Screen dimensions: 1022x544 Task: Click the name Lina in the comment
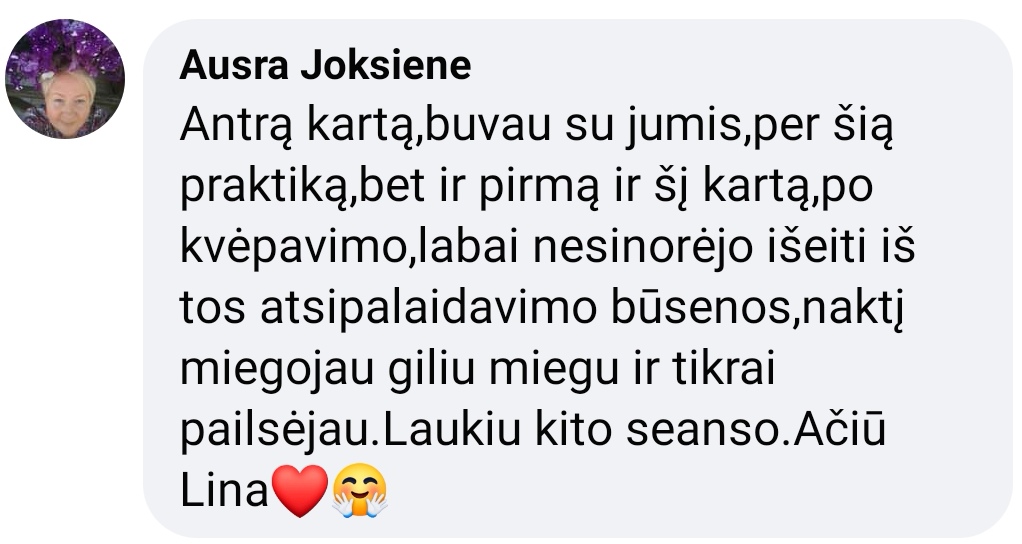pyautogui.click(x=224, y=491)
